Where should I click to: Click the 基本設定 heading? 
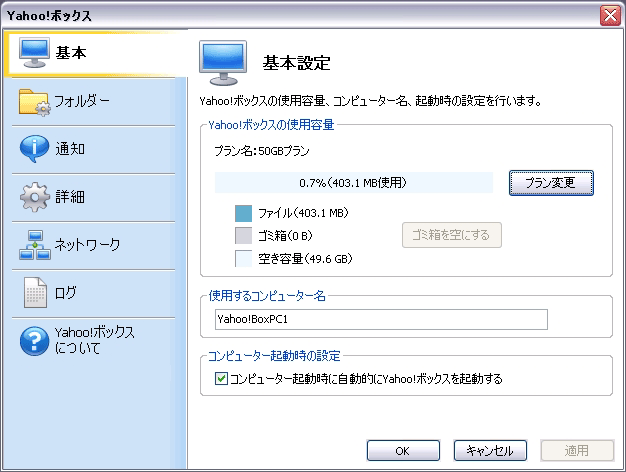click(296, 63)
